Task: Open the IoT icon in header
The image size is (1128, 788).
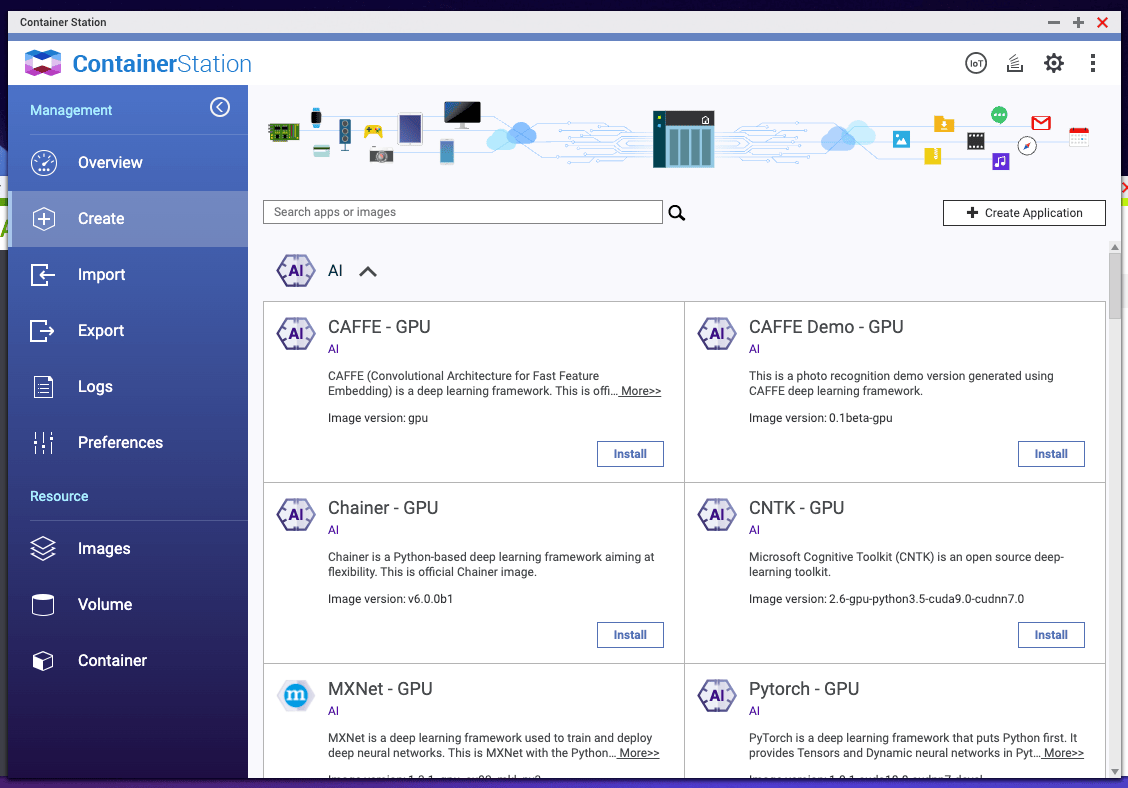Action: [975, 63]
